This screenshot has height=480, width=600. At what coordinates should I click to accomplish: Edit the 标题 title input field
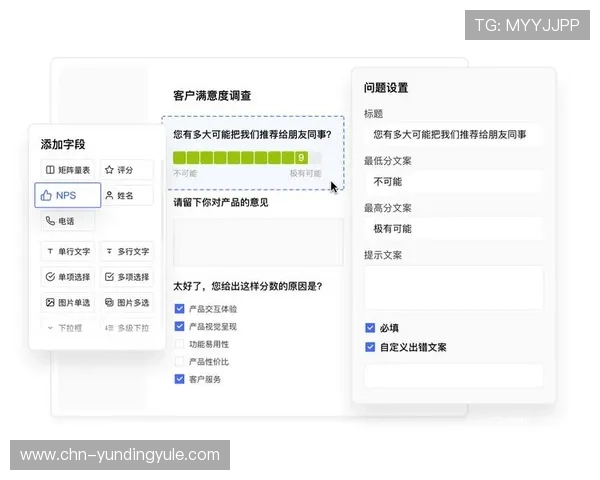(454, 134)
